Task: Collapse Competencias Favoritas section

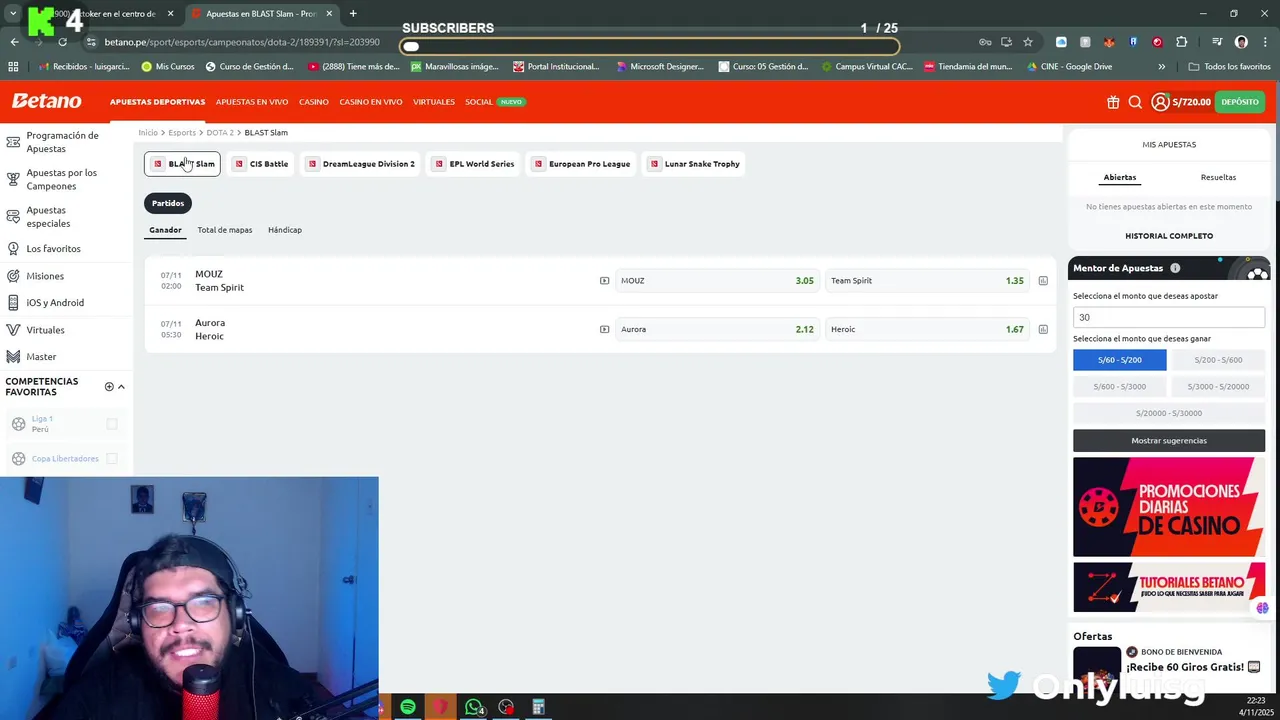Action: [121, 386]
